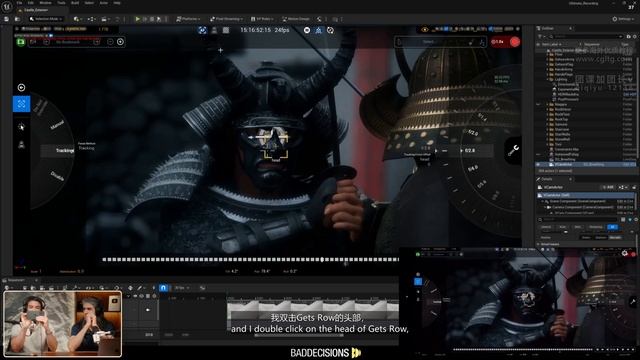Screen dimensions: 640x360
Task: Open the 30 fps dropdown in Sequencer
Action: [x=182, y=288]
